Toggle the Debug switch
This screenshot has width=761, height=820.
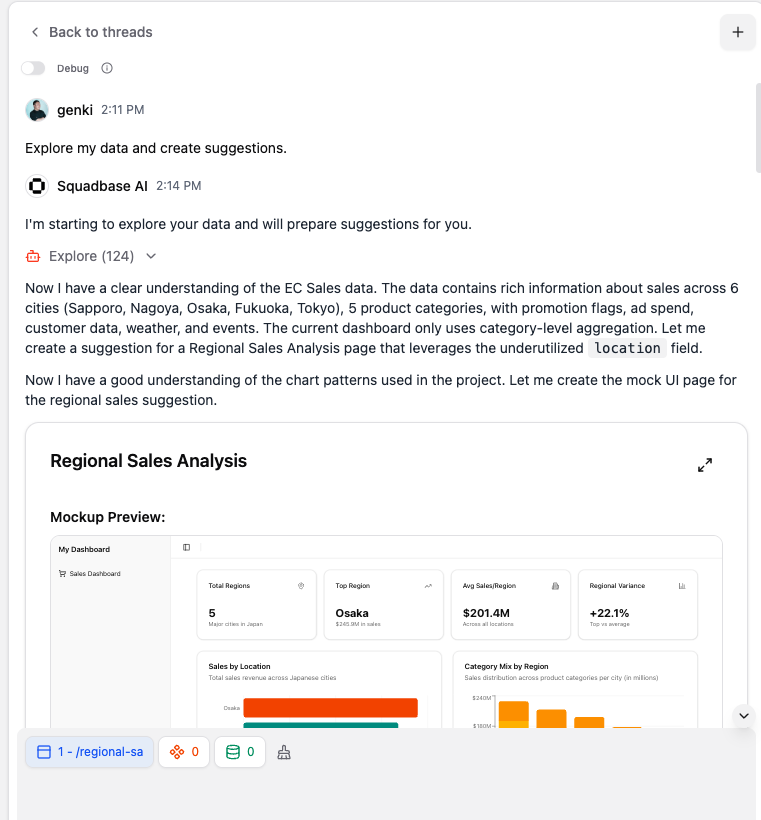pyautogui.click(x=33, y=69)
